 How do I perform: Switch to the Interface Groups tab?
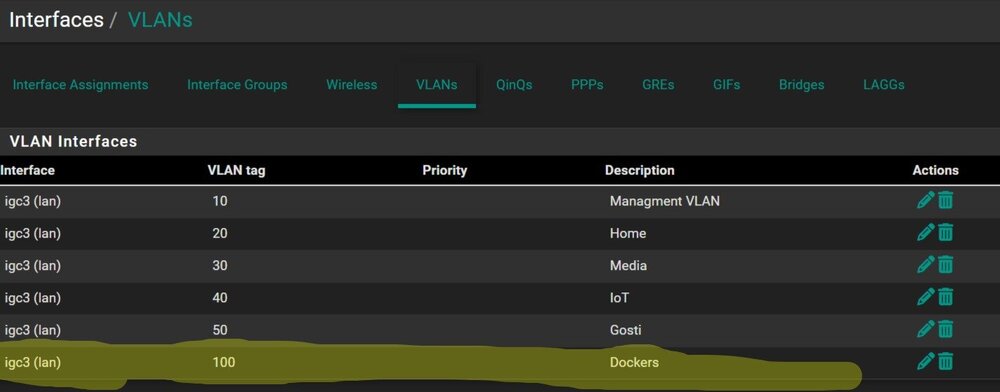[x=237, y=85]
